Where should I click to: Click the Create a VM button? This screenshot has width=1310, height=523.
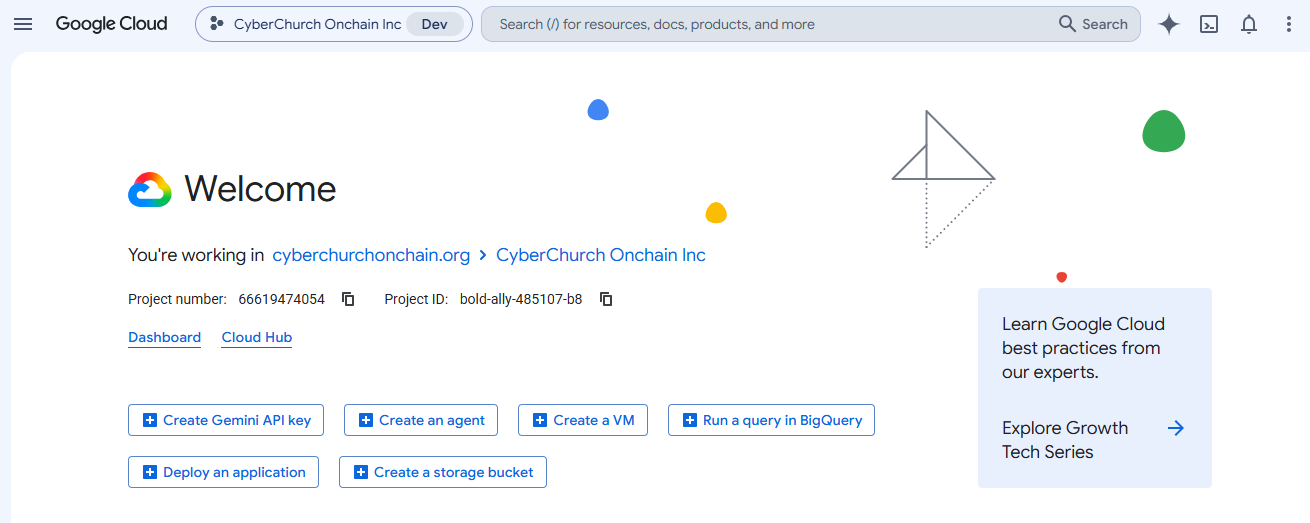click(583, 420)
